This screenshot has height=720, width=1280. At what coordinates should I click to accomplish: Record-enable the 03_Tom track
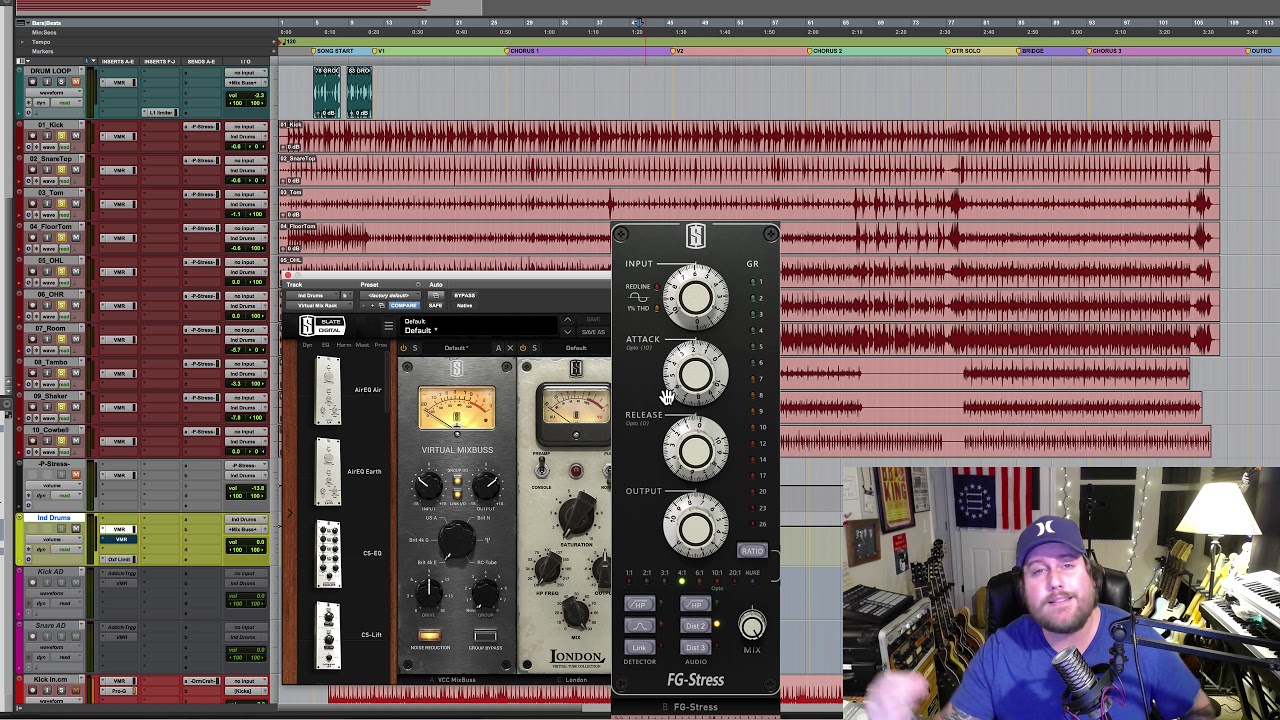point(32,203)
